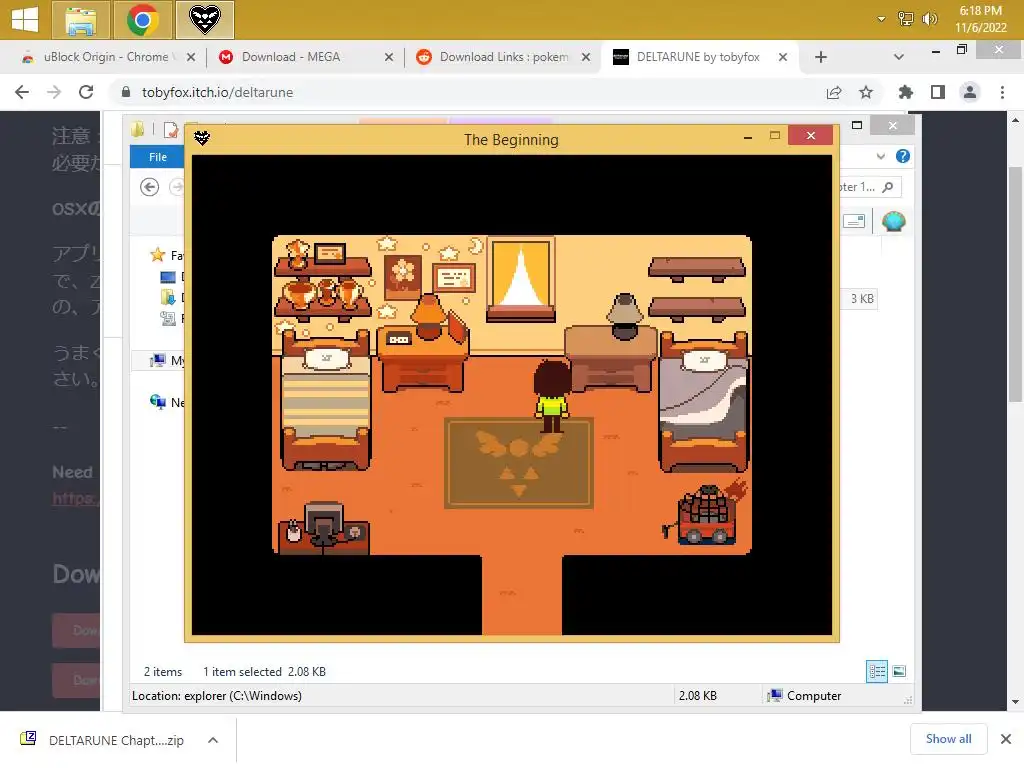
Task: View site lock information icon
Action: [x=126, y=92]
